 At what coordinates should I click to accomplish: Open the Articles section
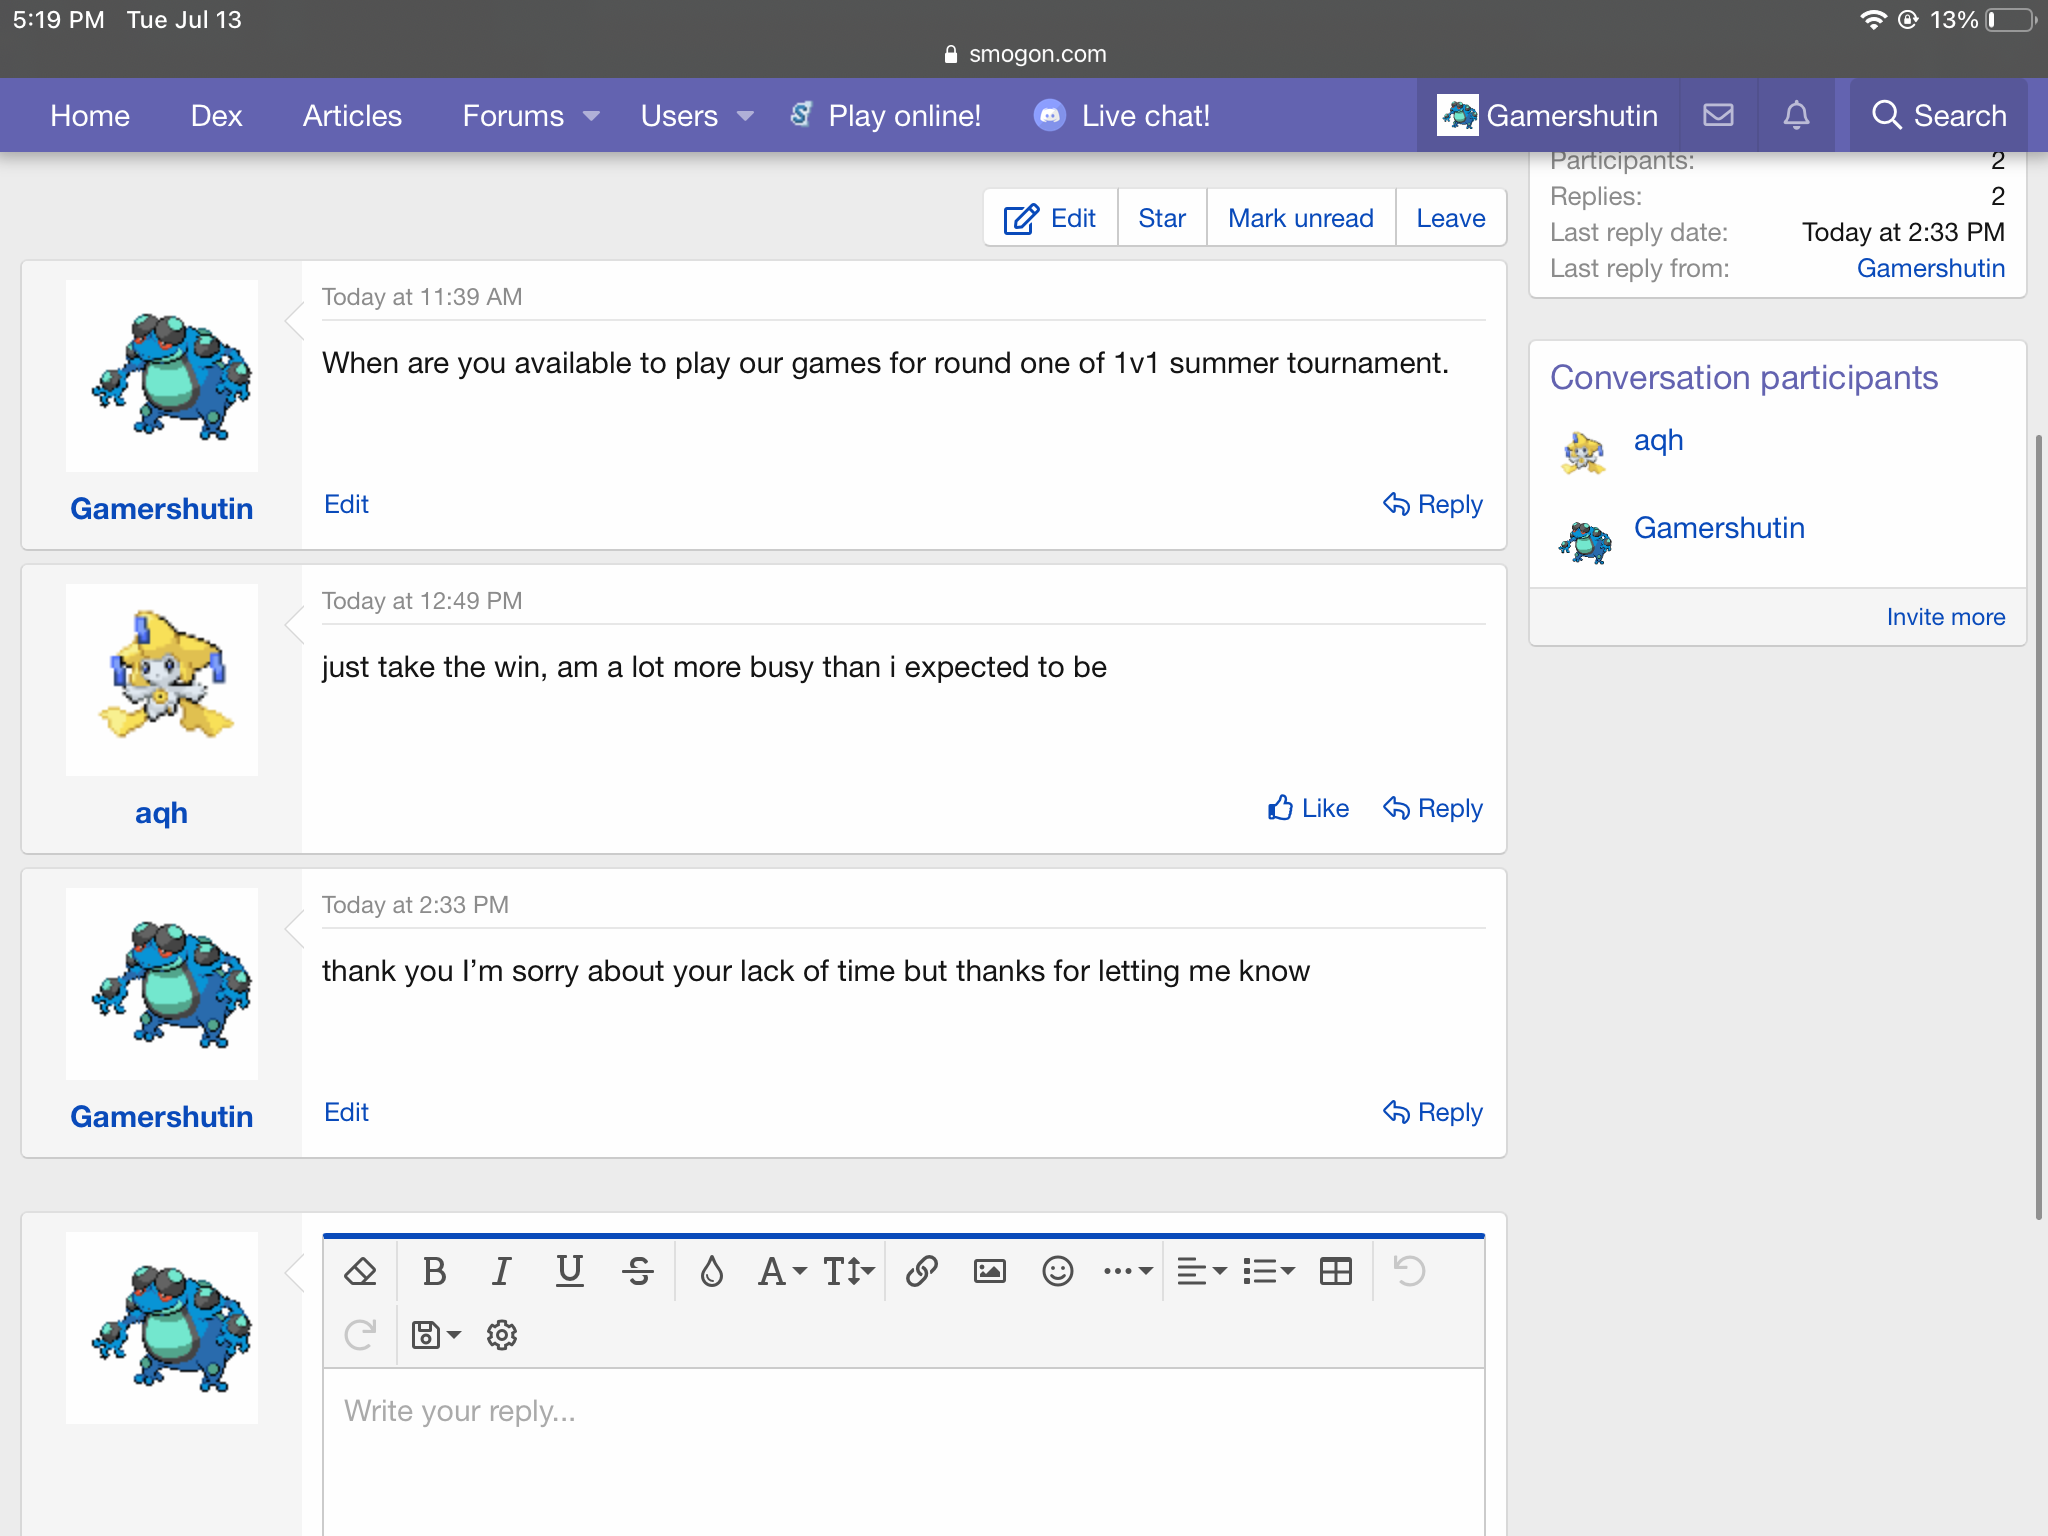pyautogui.click(x=351, y=115)
